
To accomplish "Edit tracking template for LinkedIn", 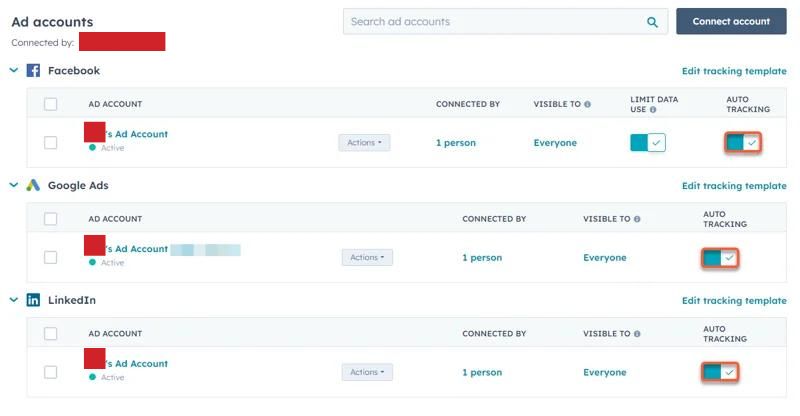I will tap(734, 301).
